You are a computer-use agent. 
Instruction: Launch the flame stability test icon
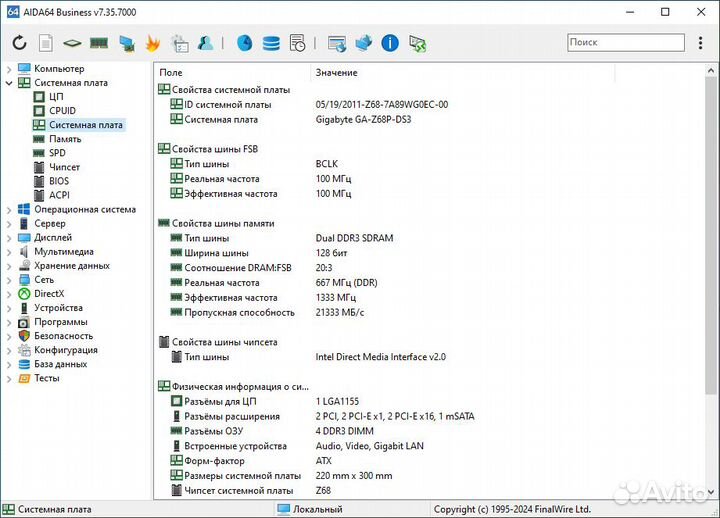152,43
